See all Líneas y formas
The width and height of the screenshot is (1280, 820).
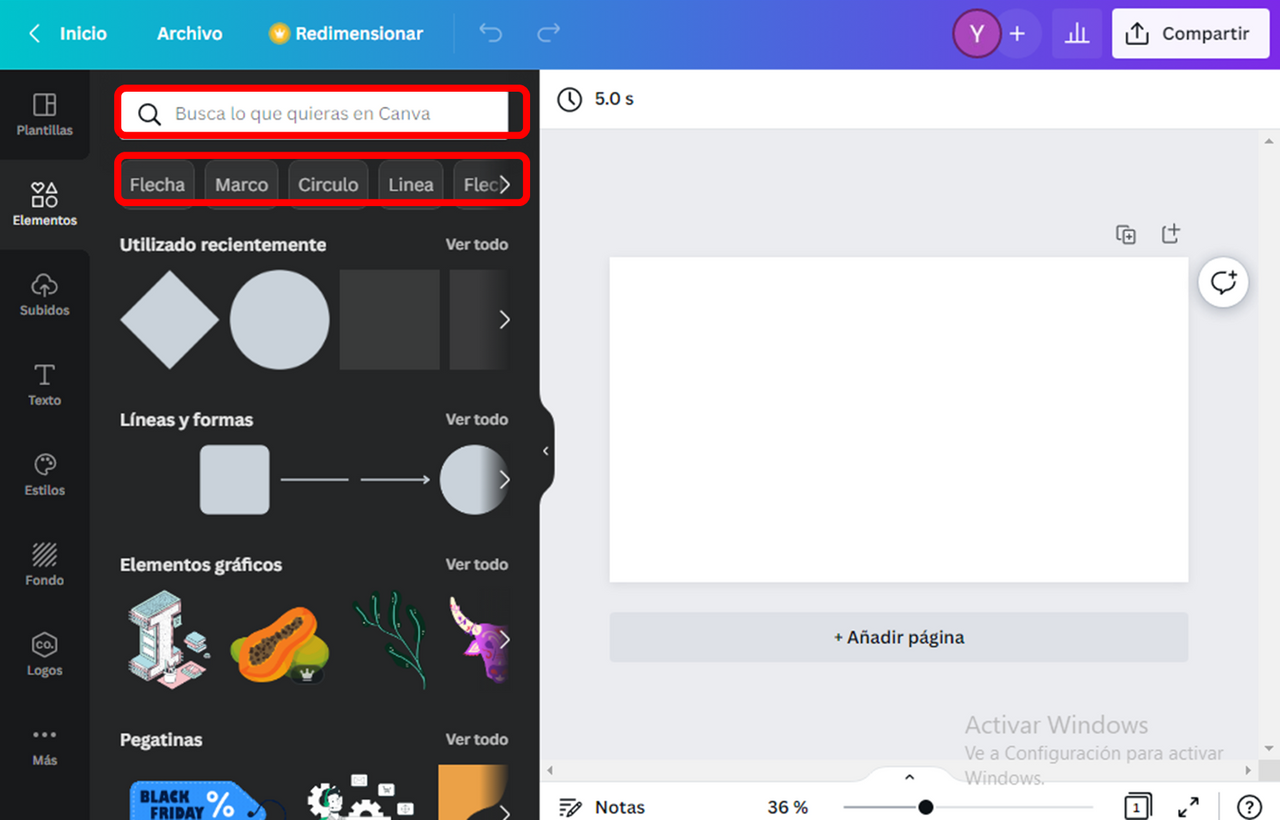(x=477, y=419)
